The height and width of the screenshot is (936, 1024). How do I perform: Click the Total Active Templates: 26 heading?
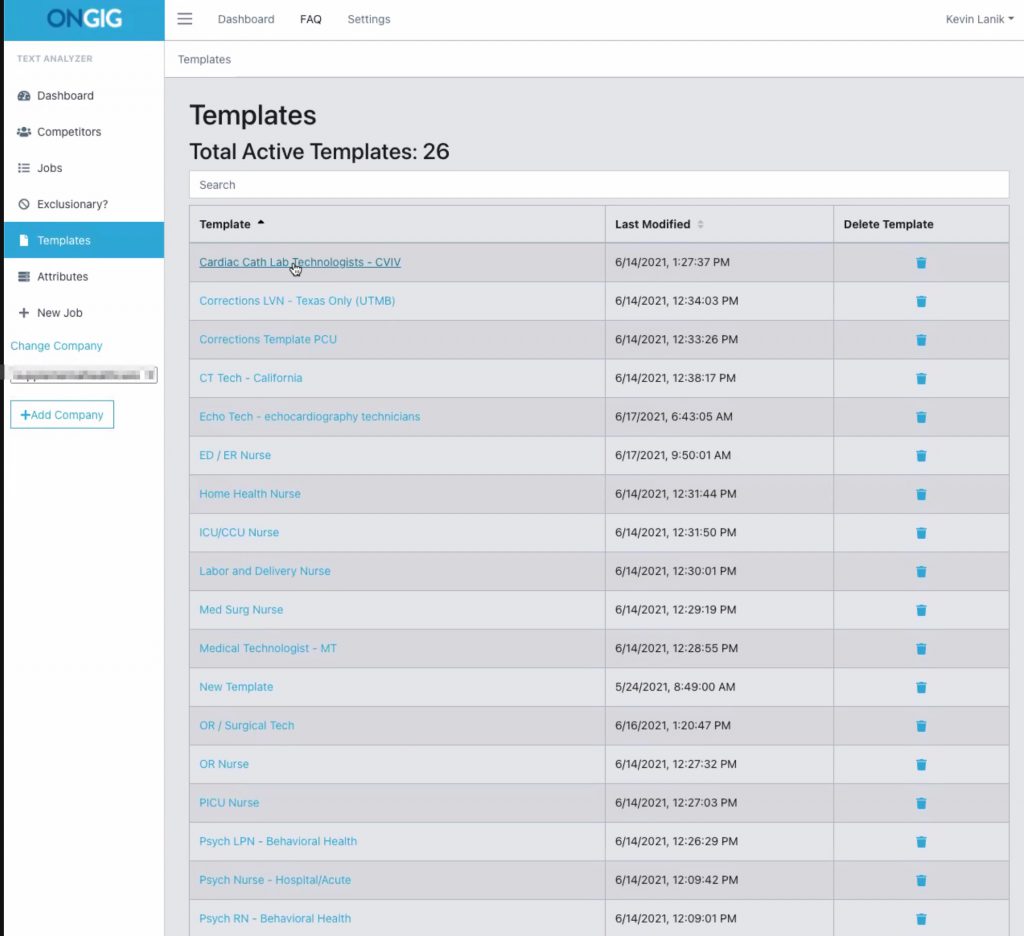319,152
